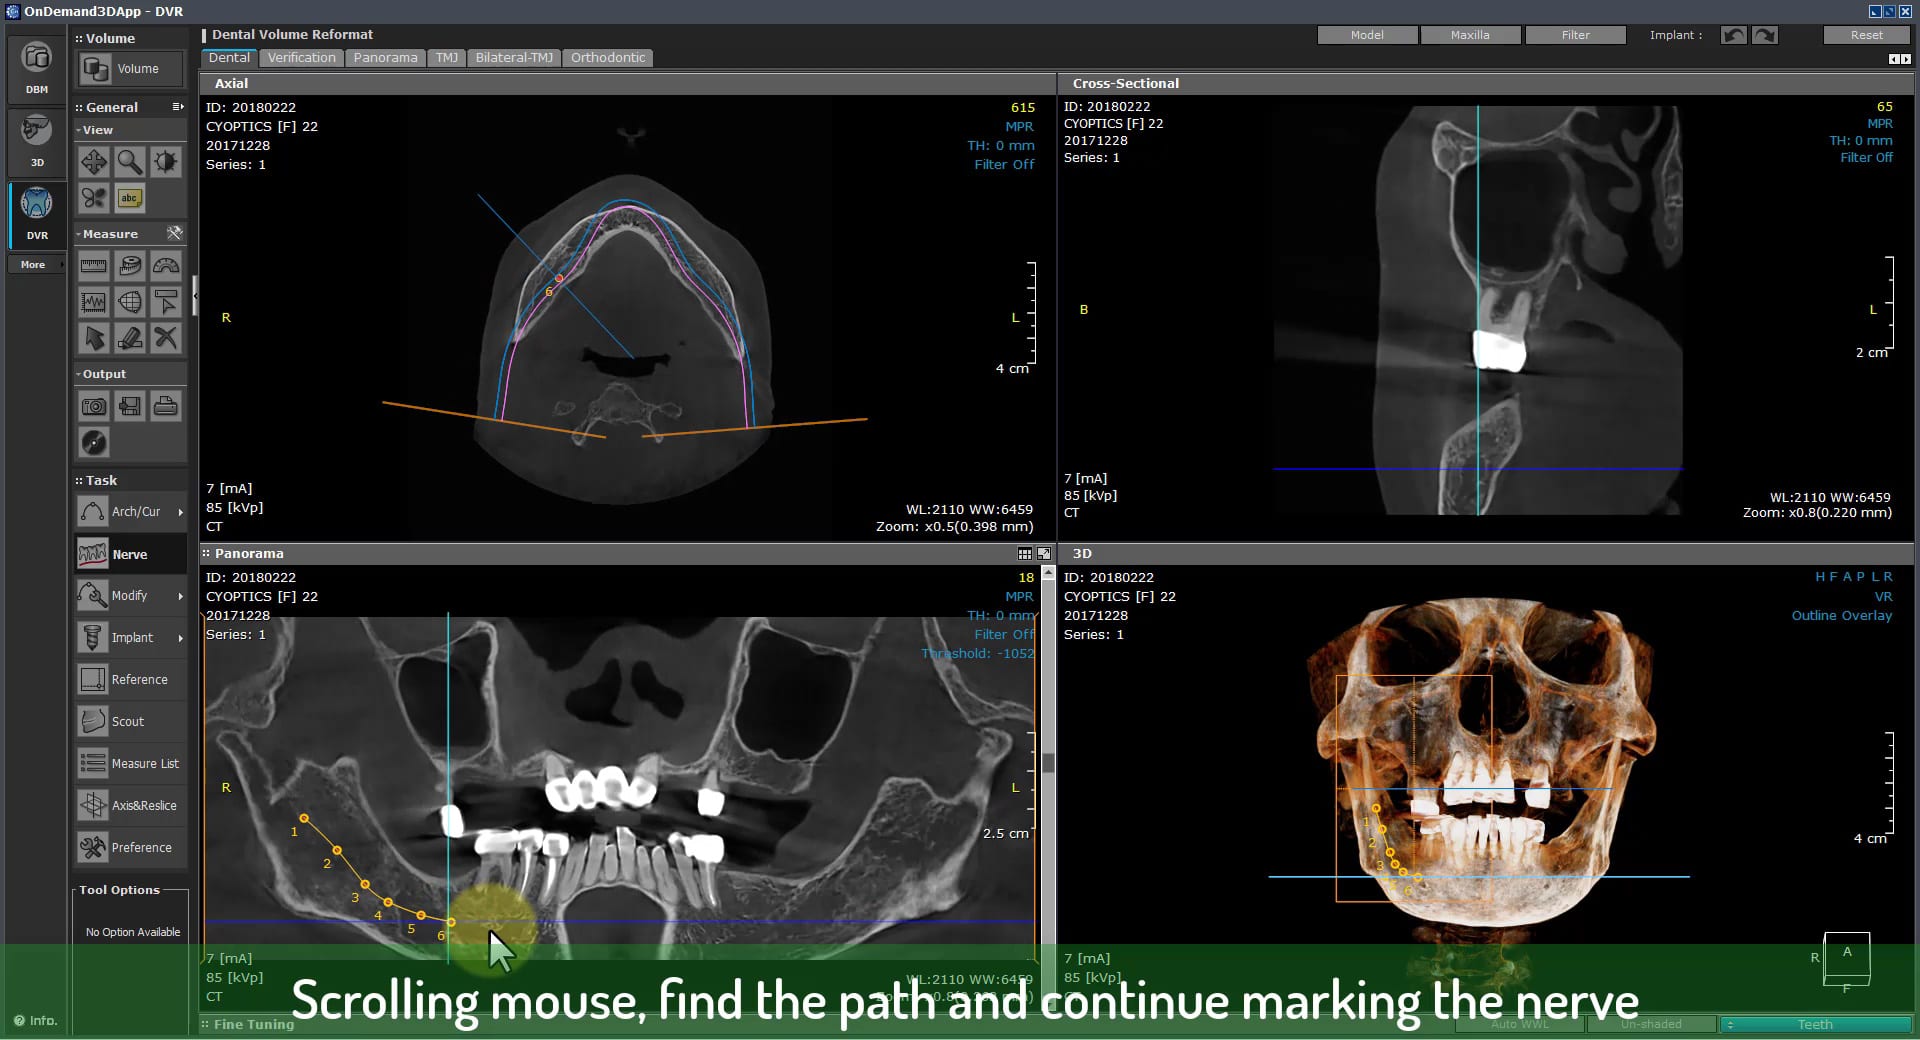Open the Measure List task

pyautogui.click(x=131, y=764)
